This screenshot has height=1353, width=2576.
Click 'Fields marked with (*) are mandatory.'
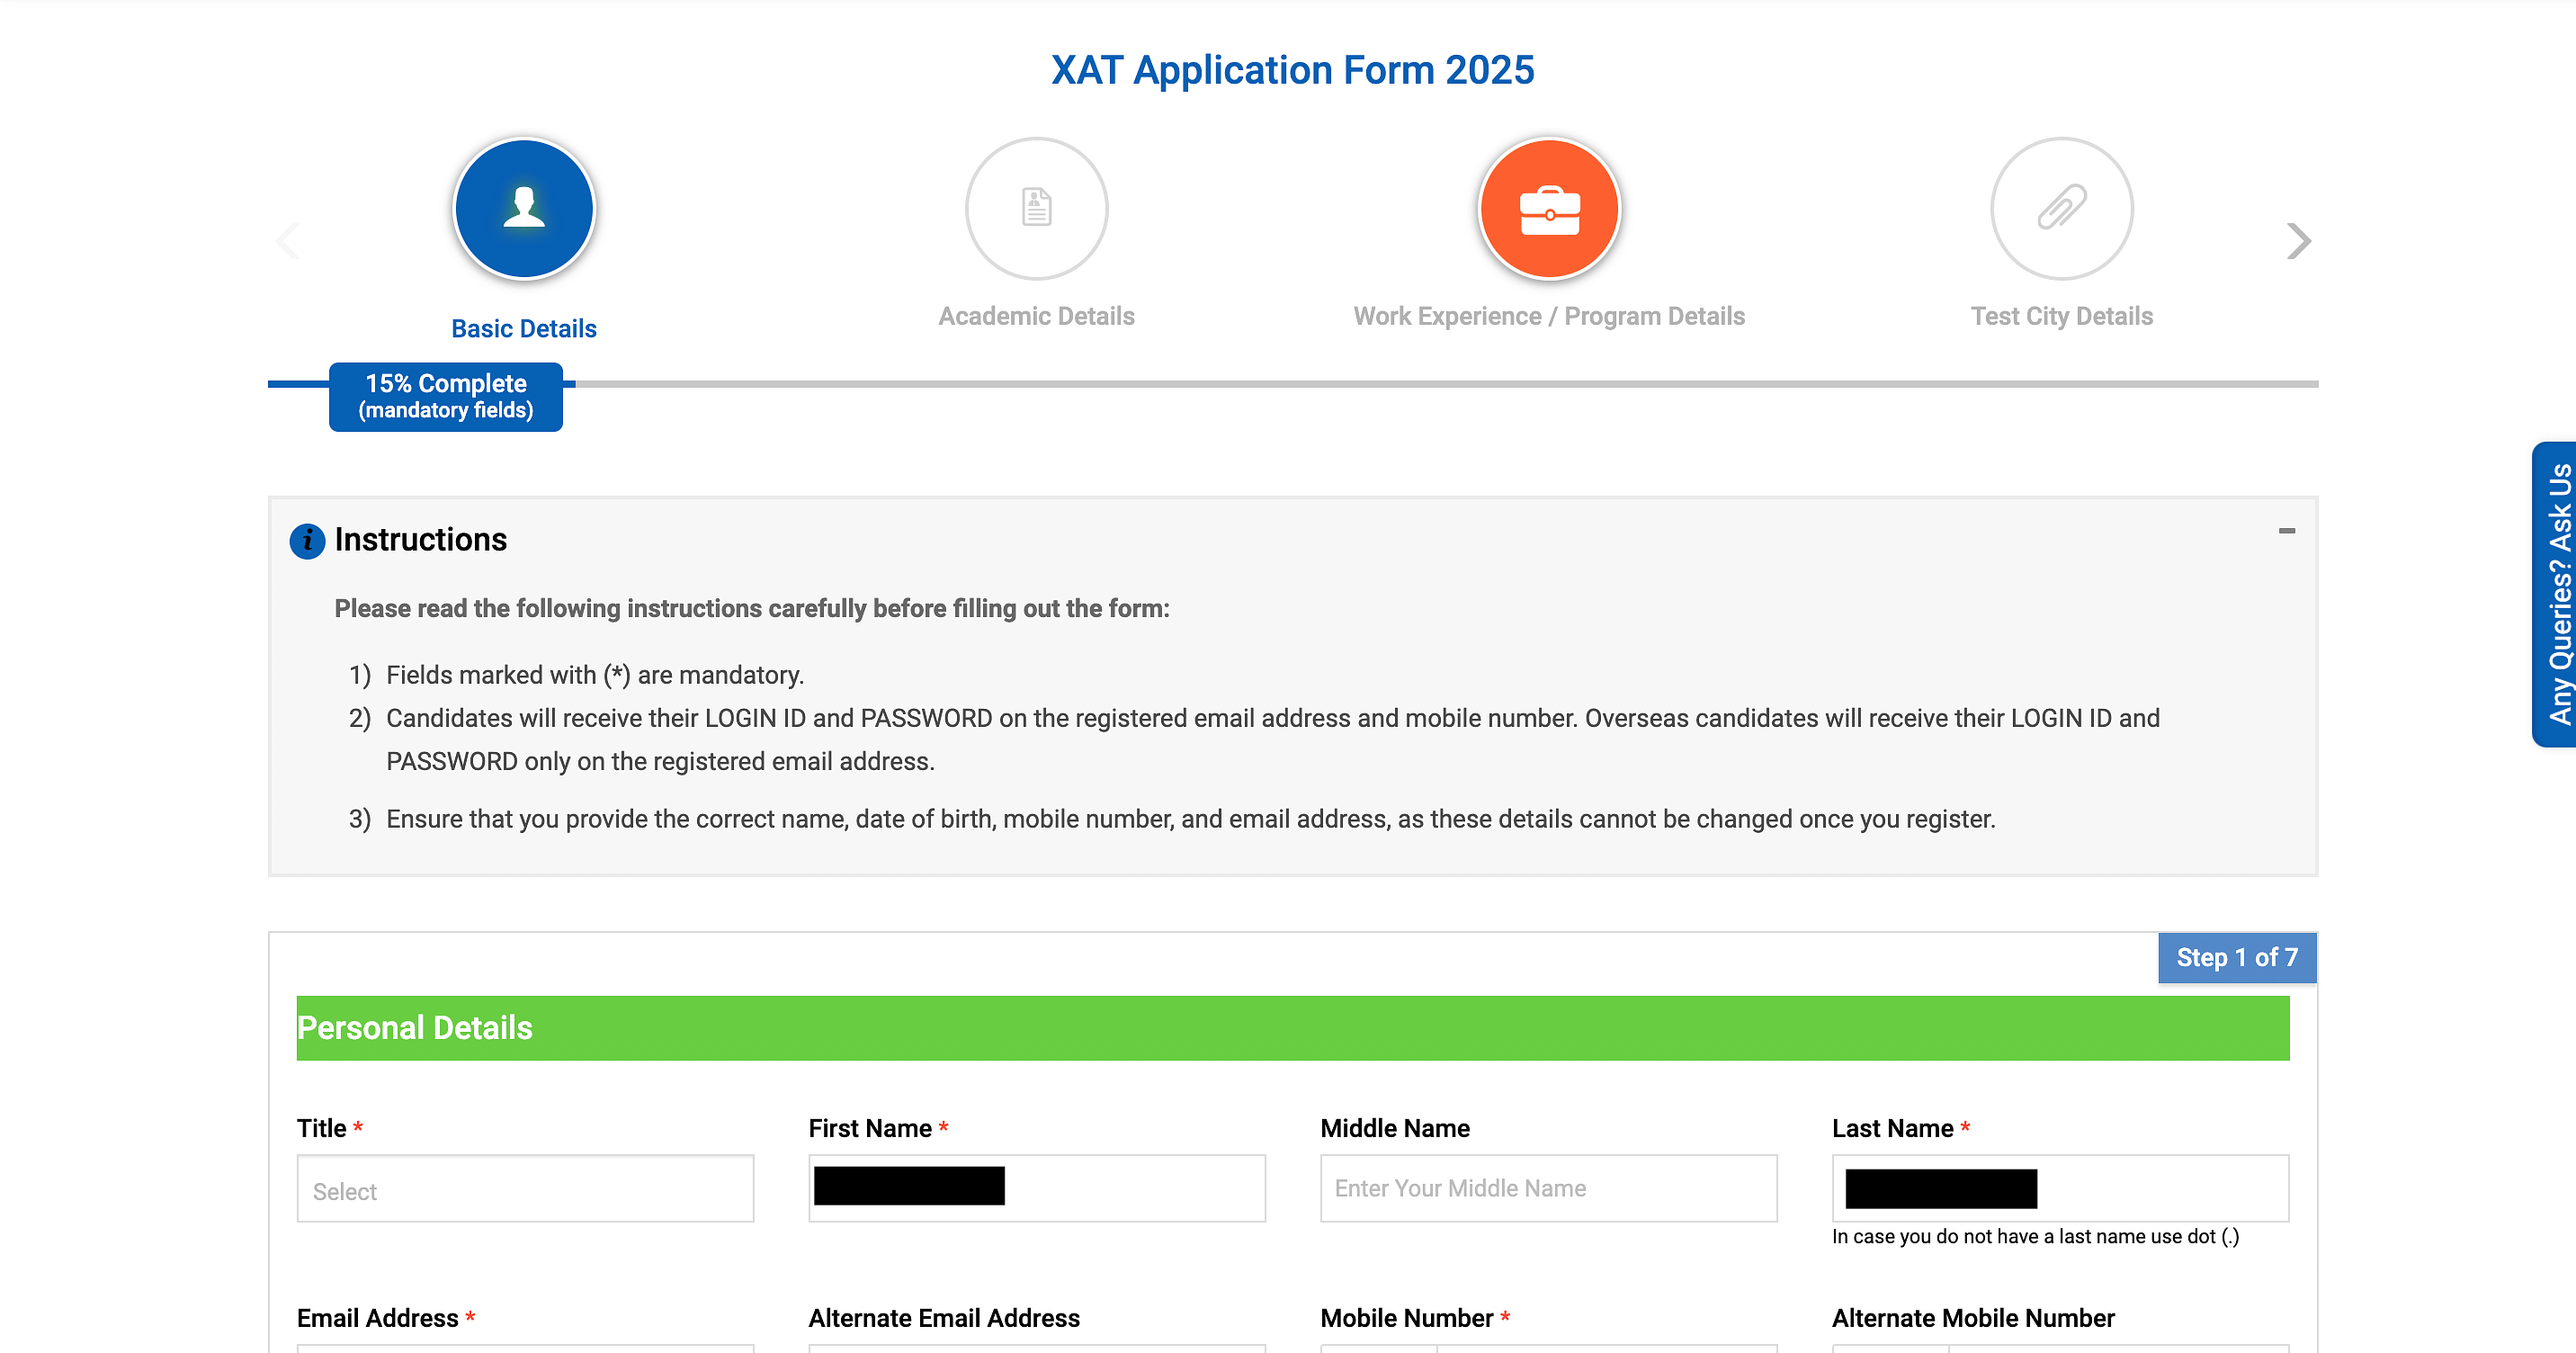tap(595, 675)
